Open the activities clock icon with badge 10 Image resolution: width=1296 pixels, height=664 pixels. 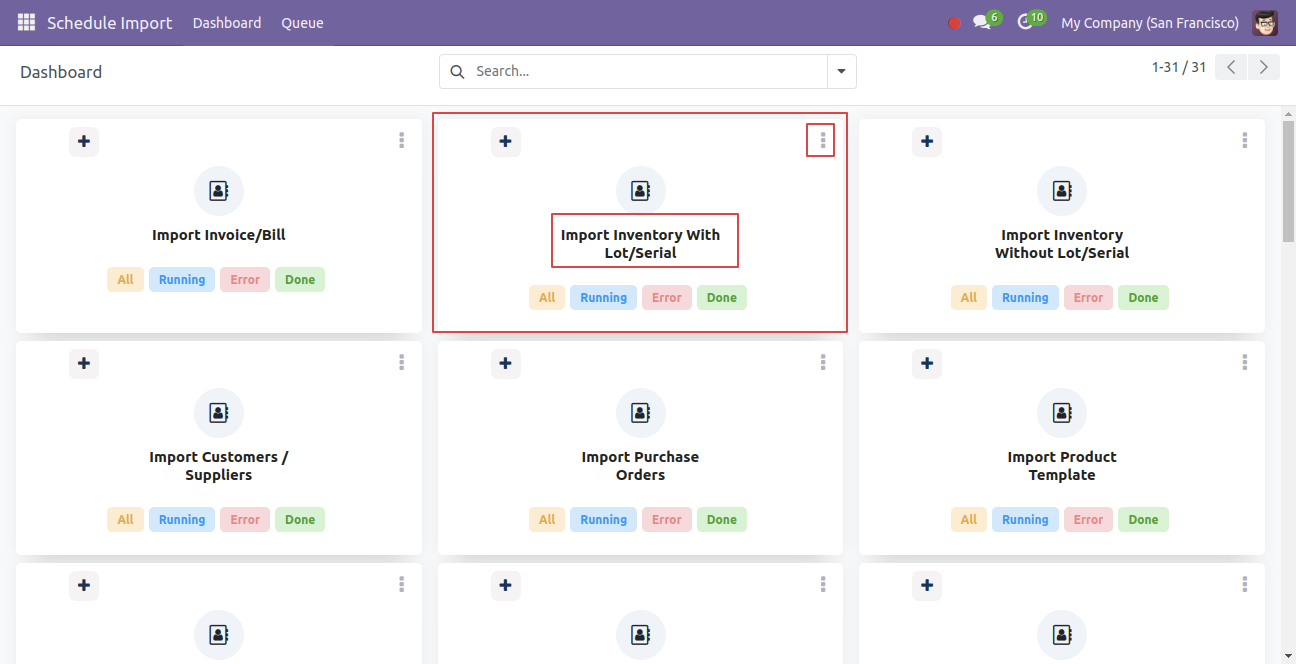[x=1025, y=22]
